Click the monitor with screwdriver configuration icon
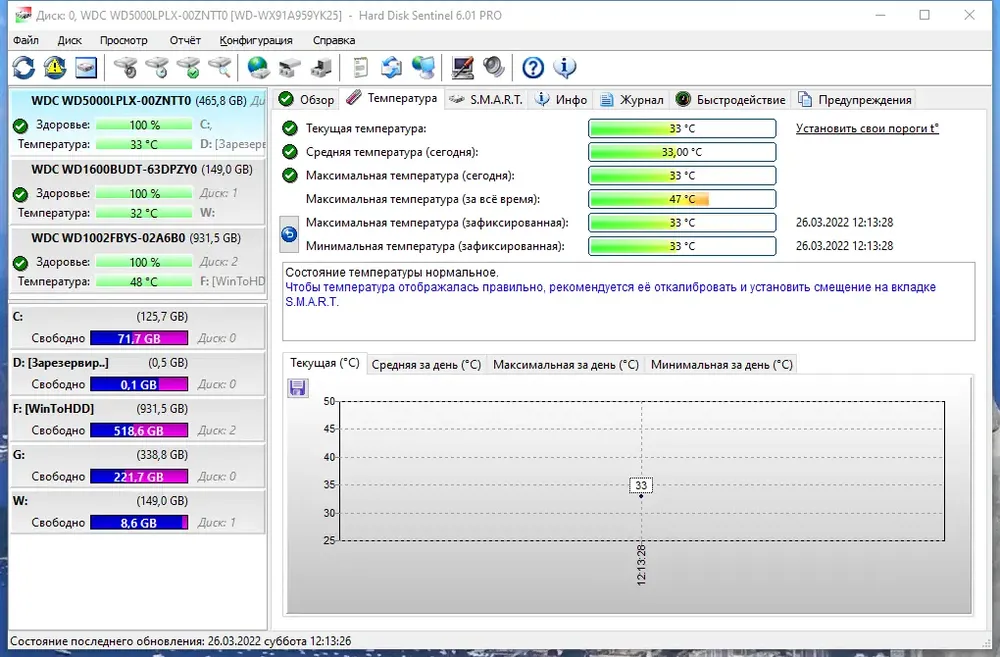 (462, 67)
